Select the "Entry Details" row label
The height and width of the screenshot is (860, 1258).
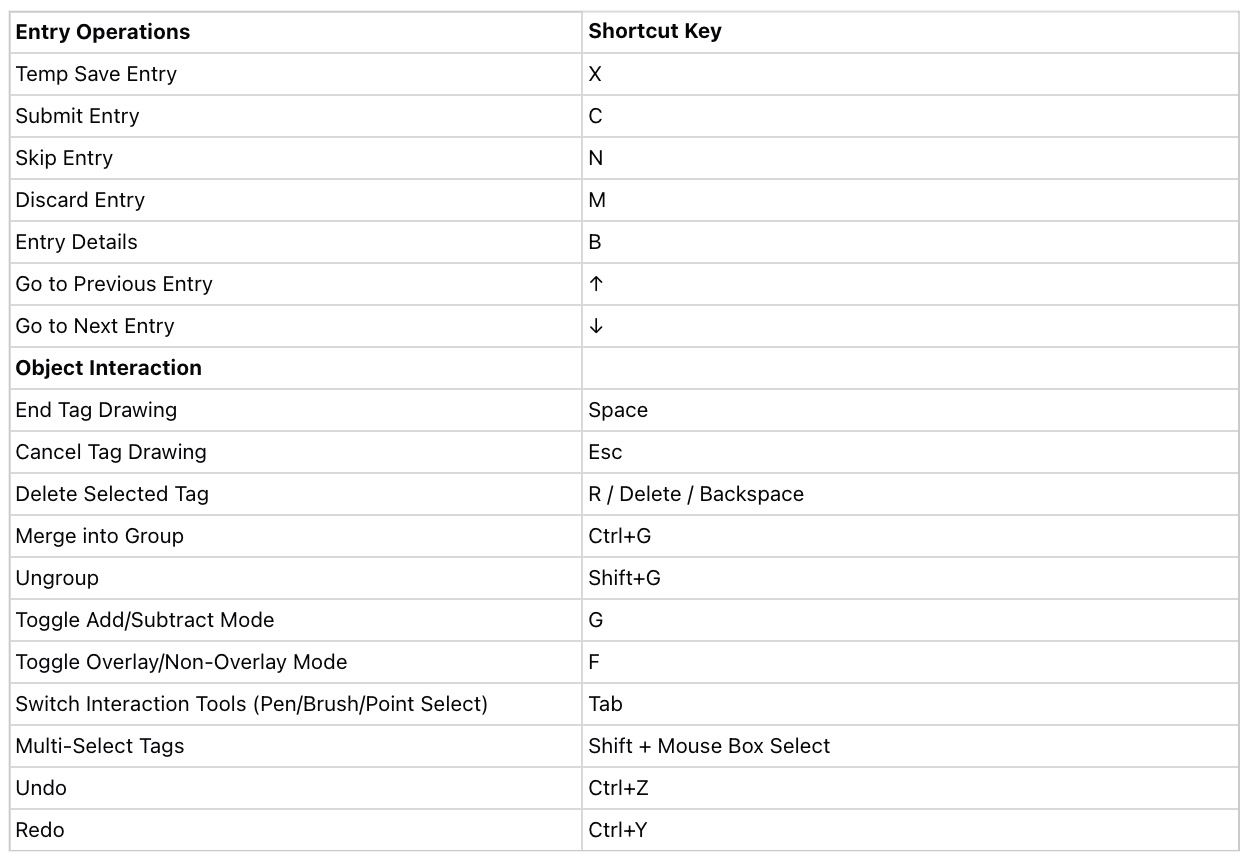pyautogui.click(x=76, y=242)
